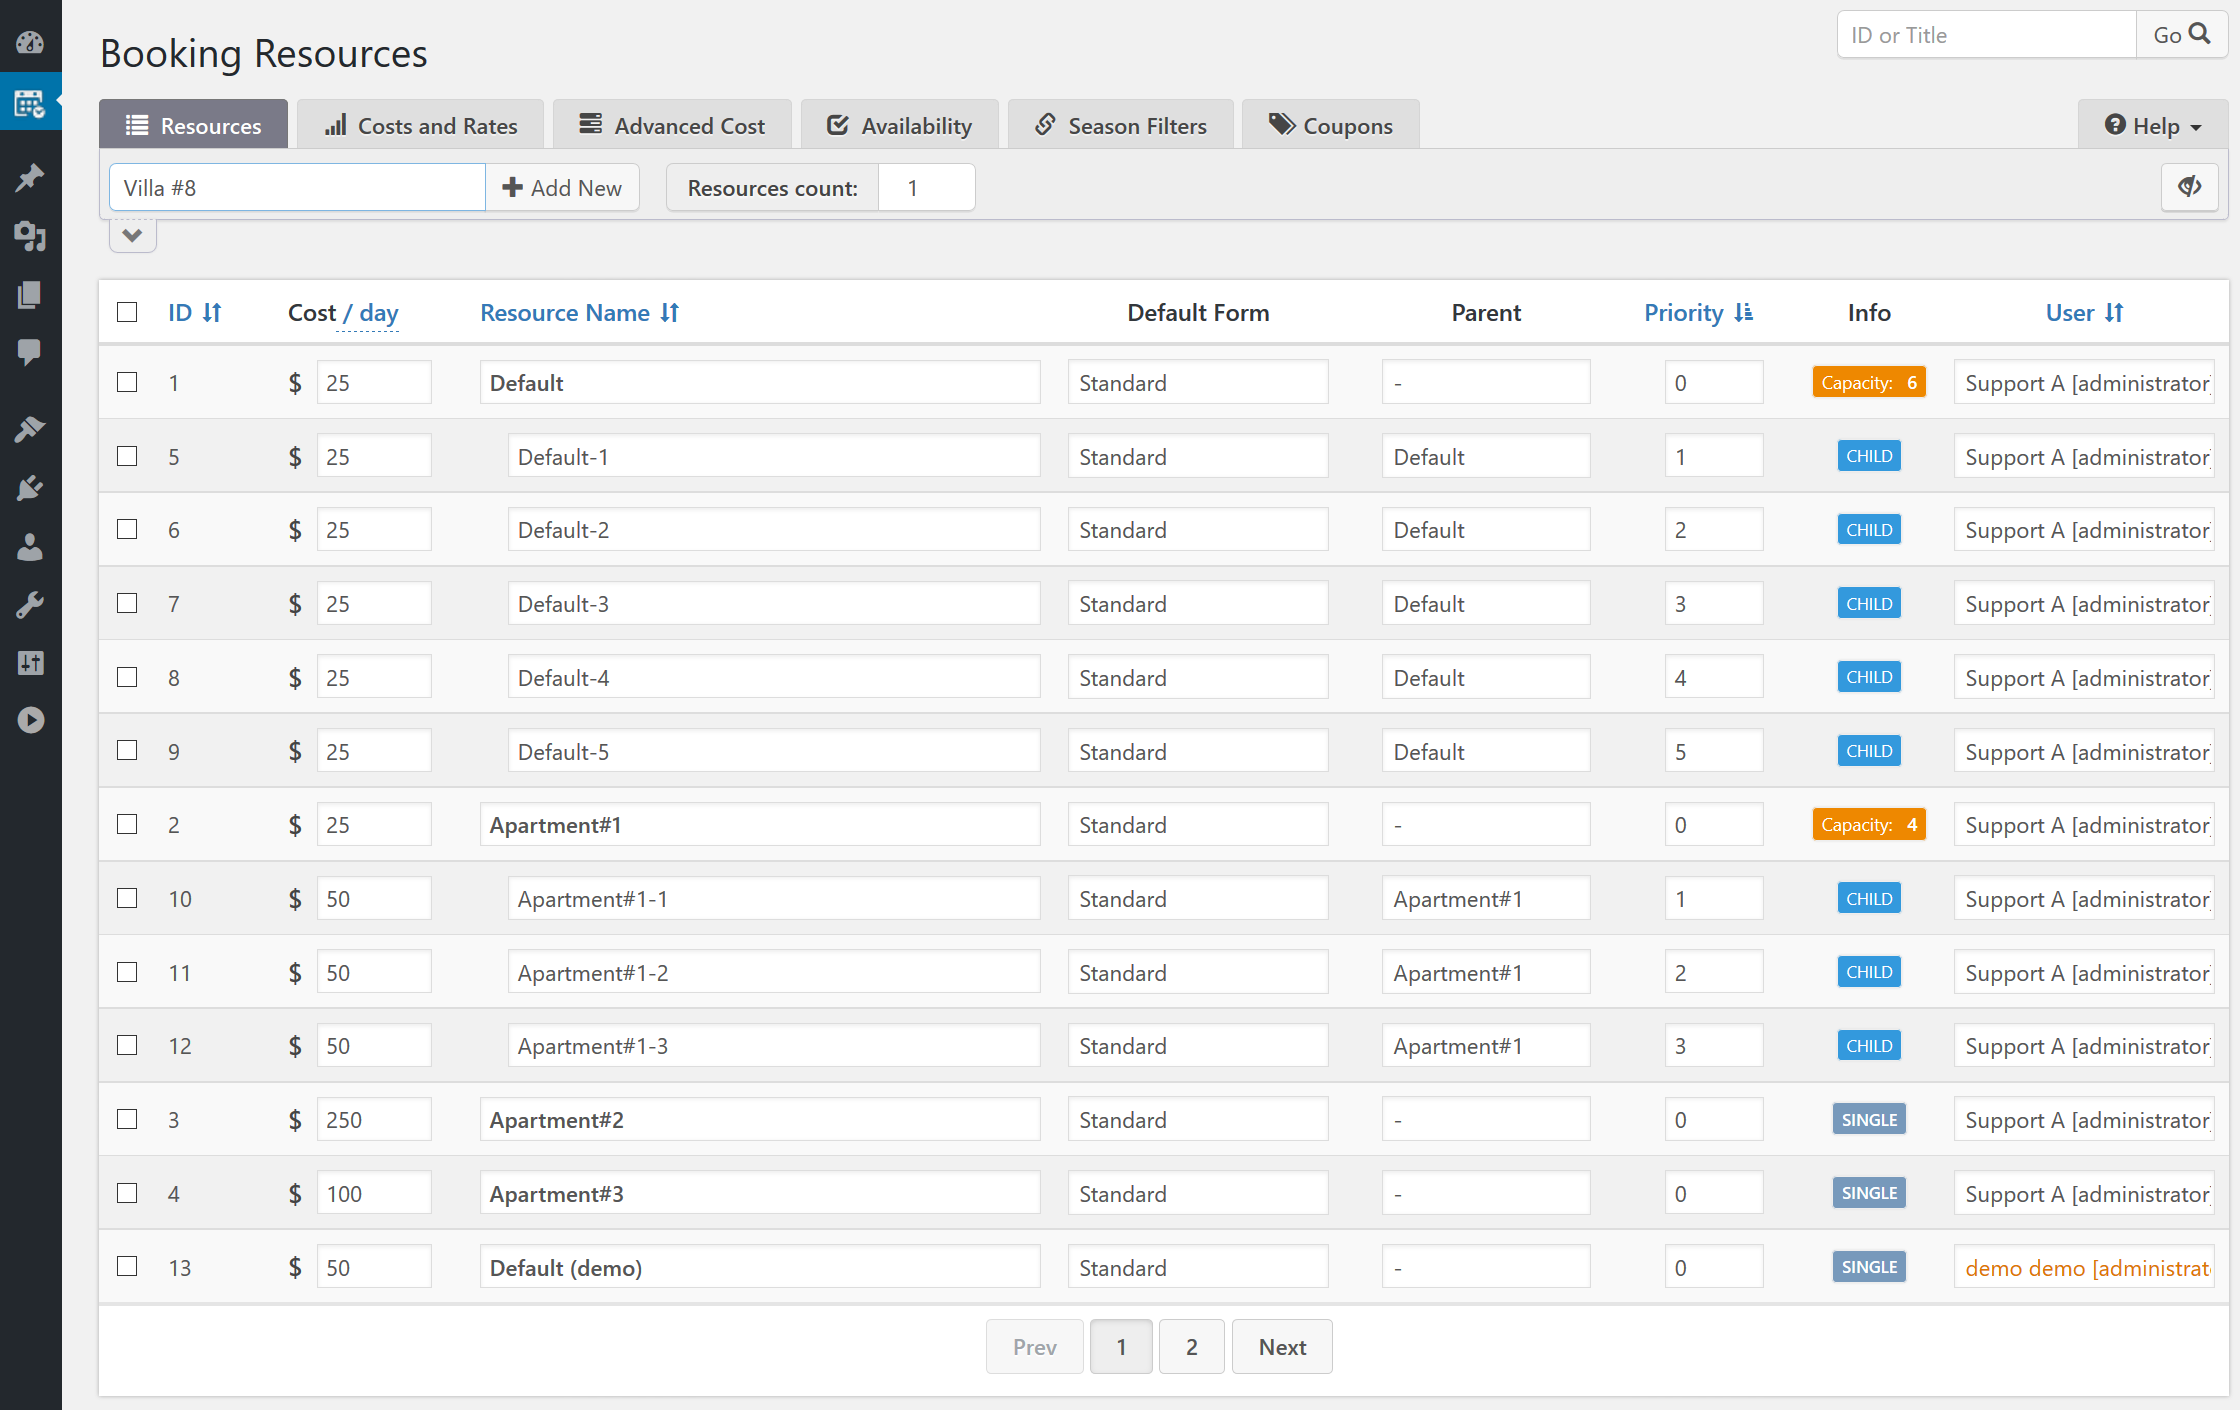This screenshot has height=1410, width=2240.
Task: Open the Comments bubble icon
Action: tap(30, 351)
